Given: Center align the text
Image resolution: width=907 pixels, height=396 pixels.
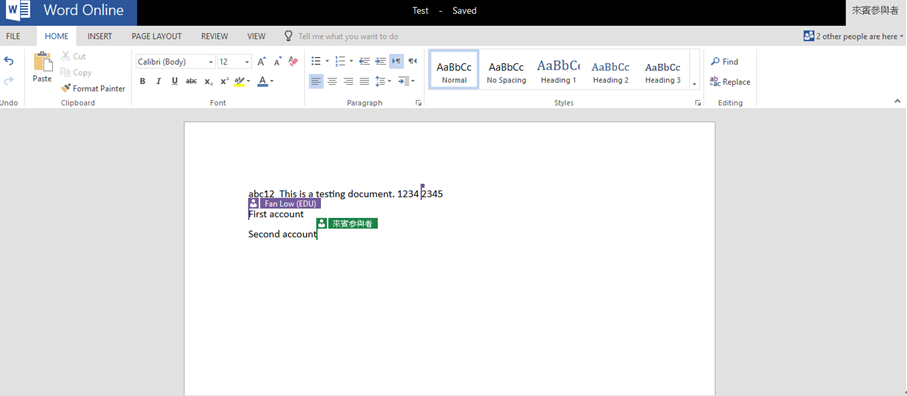Looking at the screenshot, I should click(x=332, y=81).
